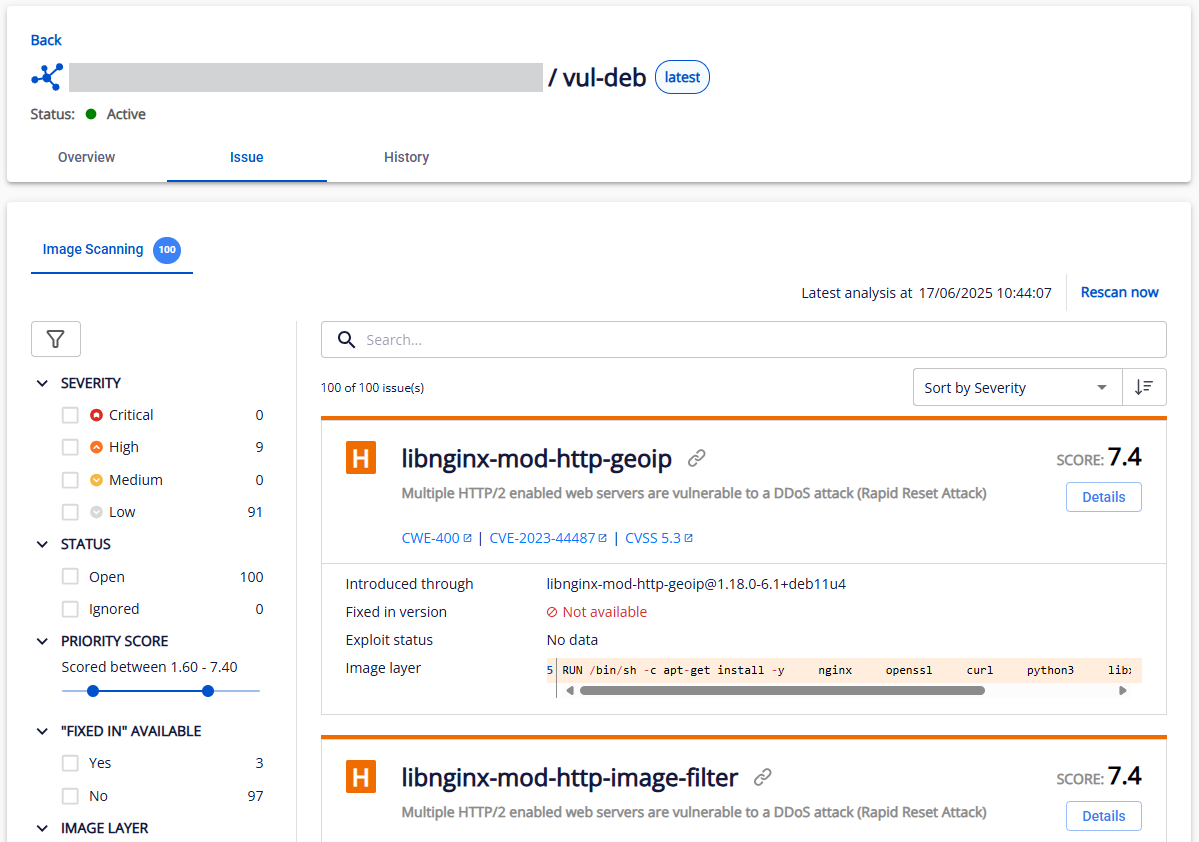Viewport: 1199px width, 842px height.
Task: Click the Medium severity icon
Action: point(96,480)
